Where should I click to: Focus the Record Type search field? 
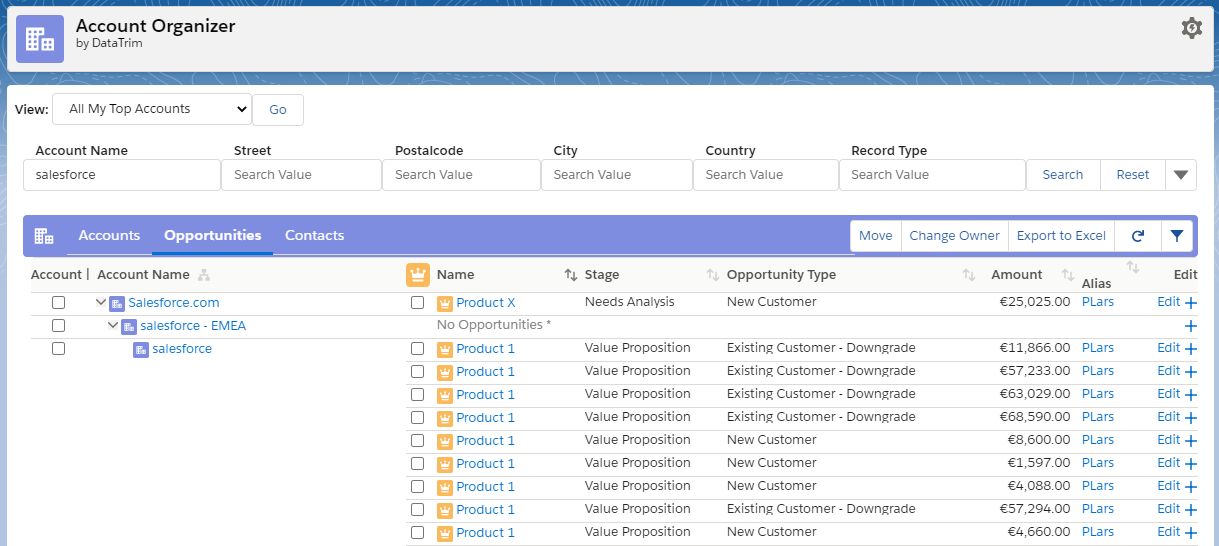coord(932,174)
